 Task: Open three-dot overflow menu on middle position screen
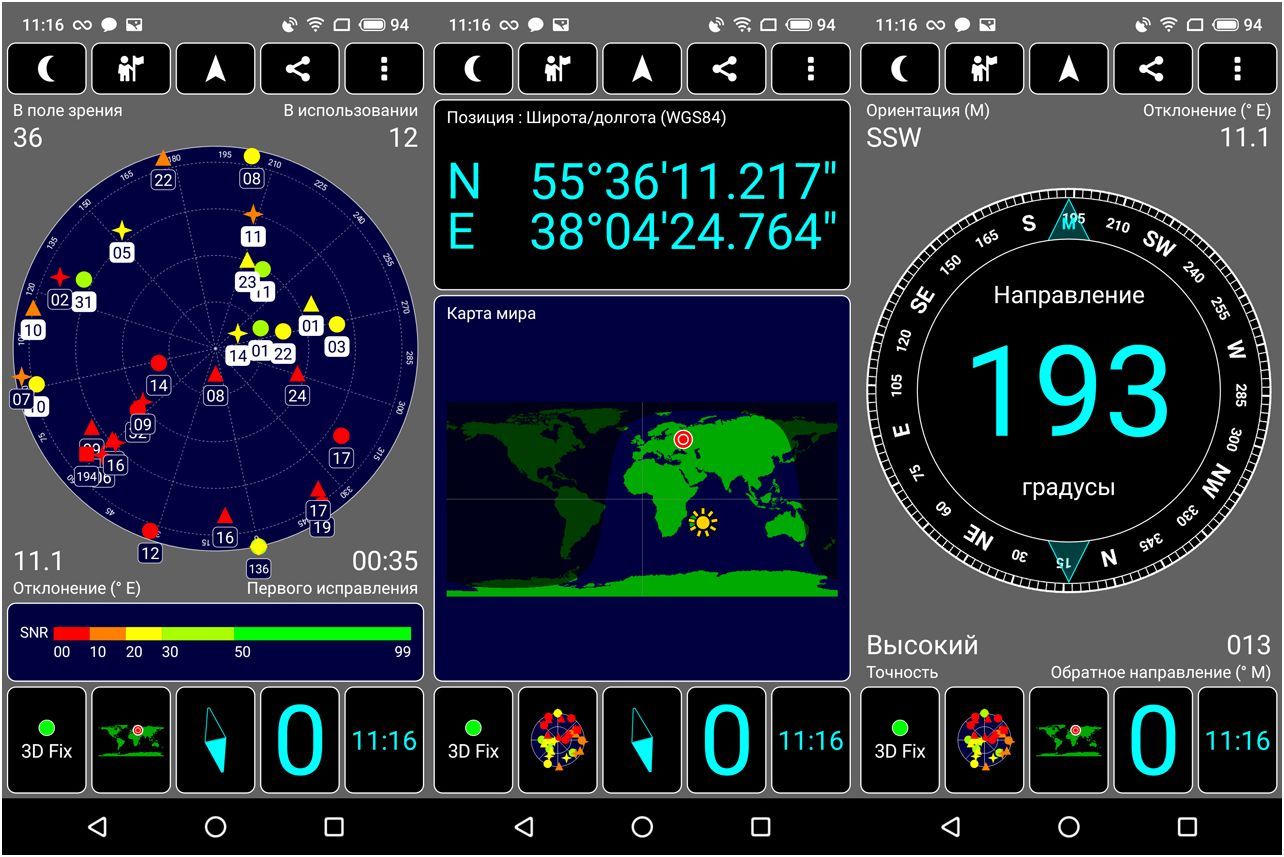coord(810,69)
